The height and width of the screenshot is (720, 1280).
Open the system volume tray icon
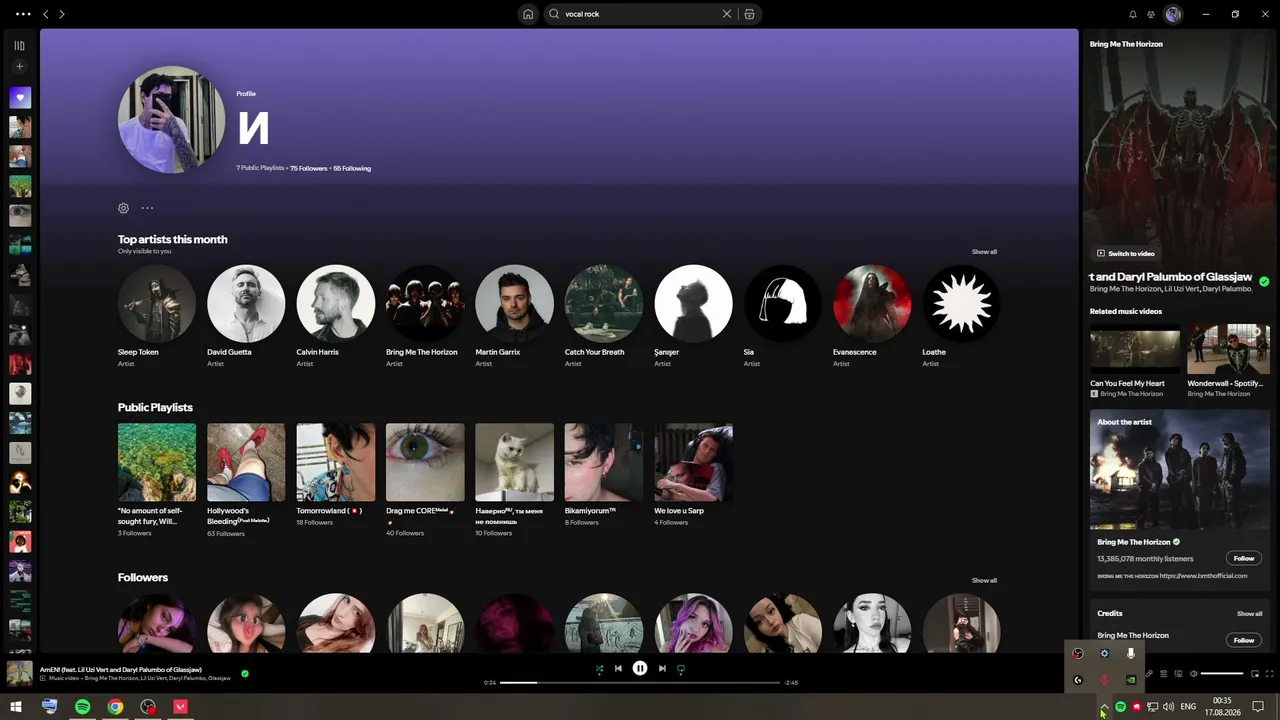tap(1168, 707)
